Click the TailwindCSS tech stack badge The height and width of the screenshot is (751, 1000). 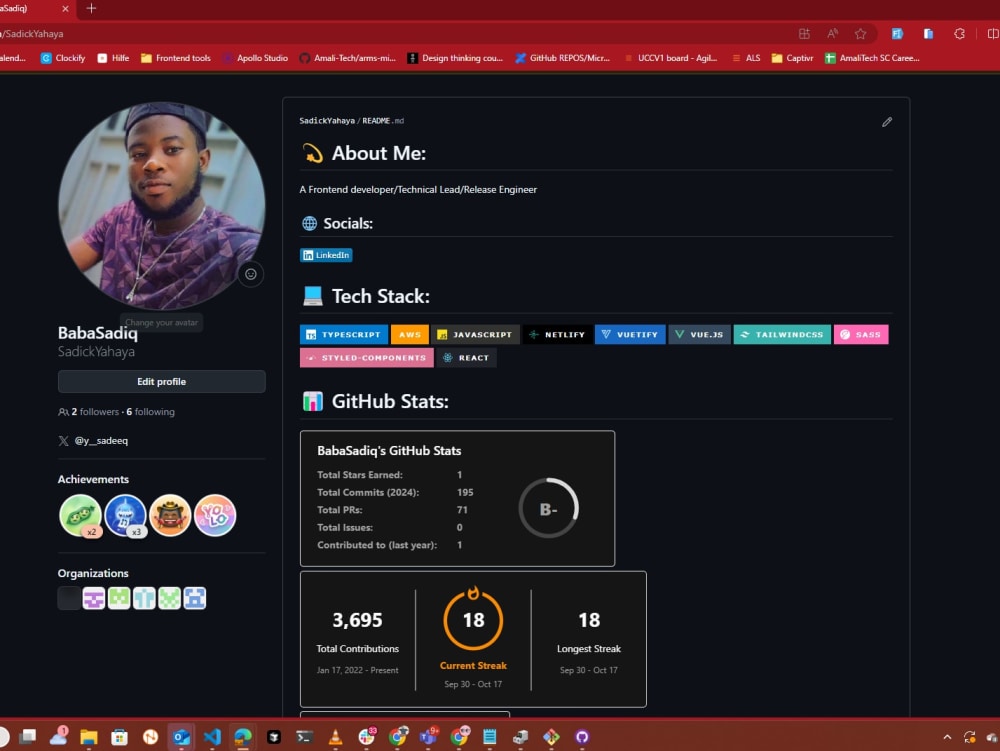(x=783, y=334)
